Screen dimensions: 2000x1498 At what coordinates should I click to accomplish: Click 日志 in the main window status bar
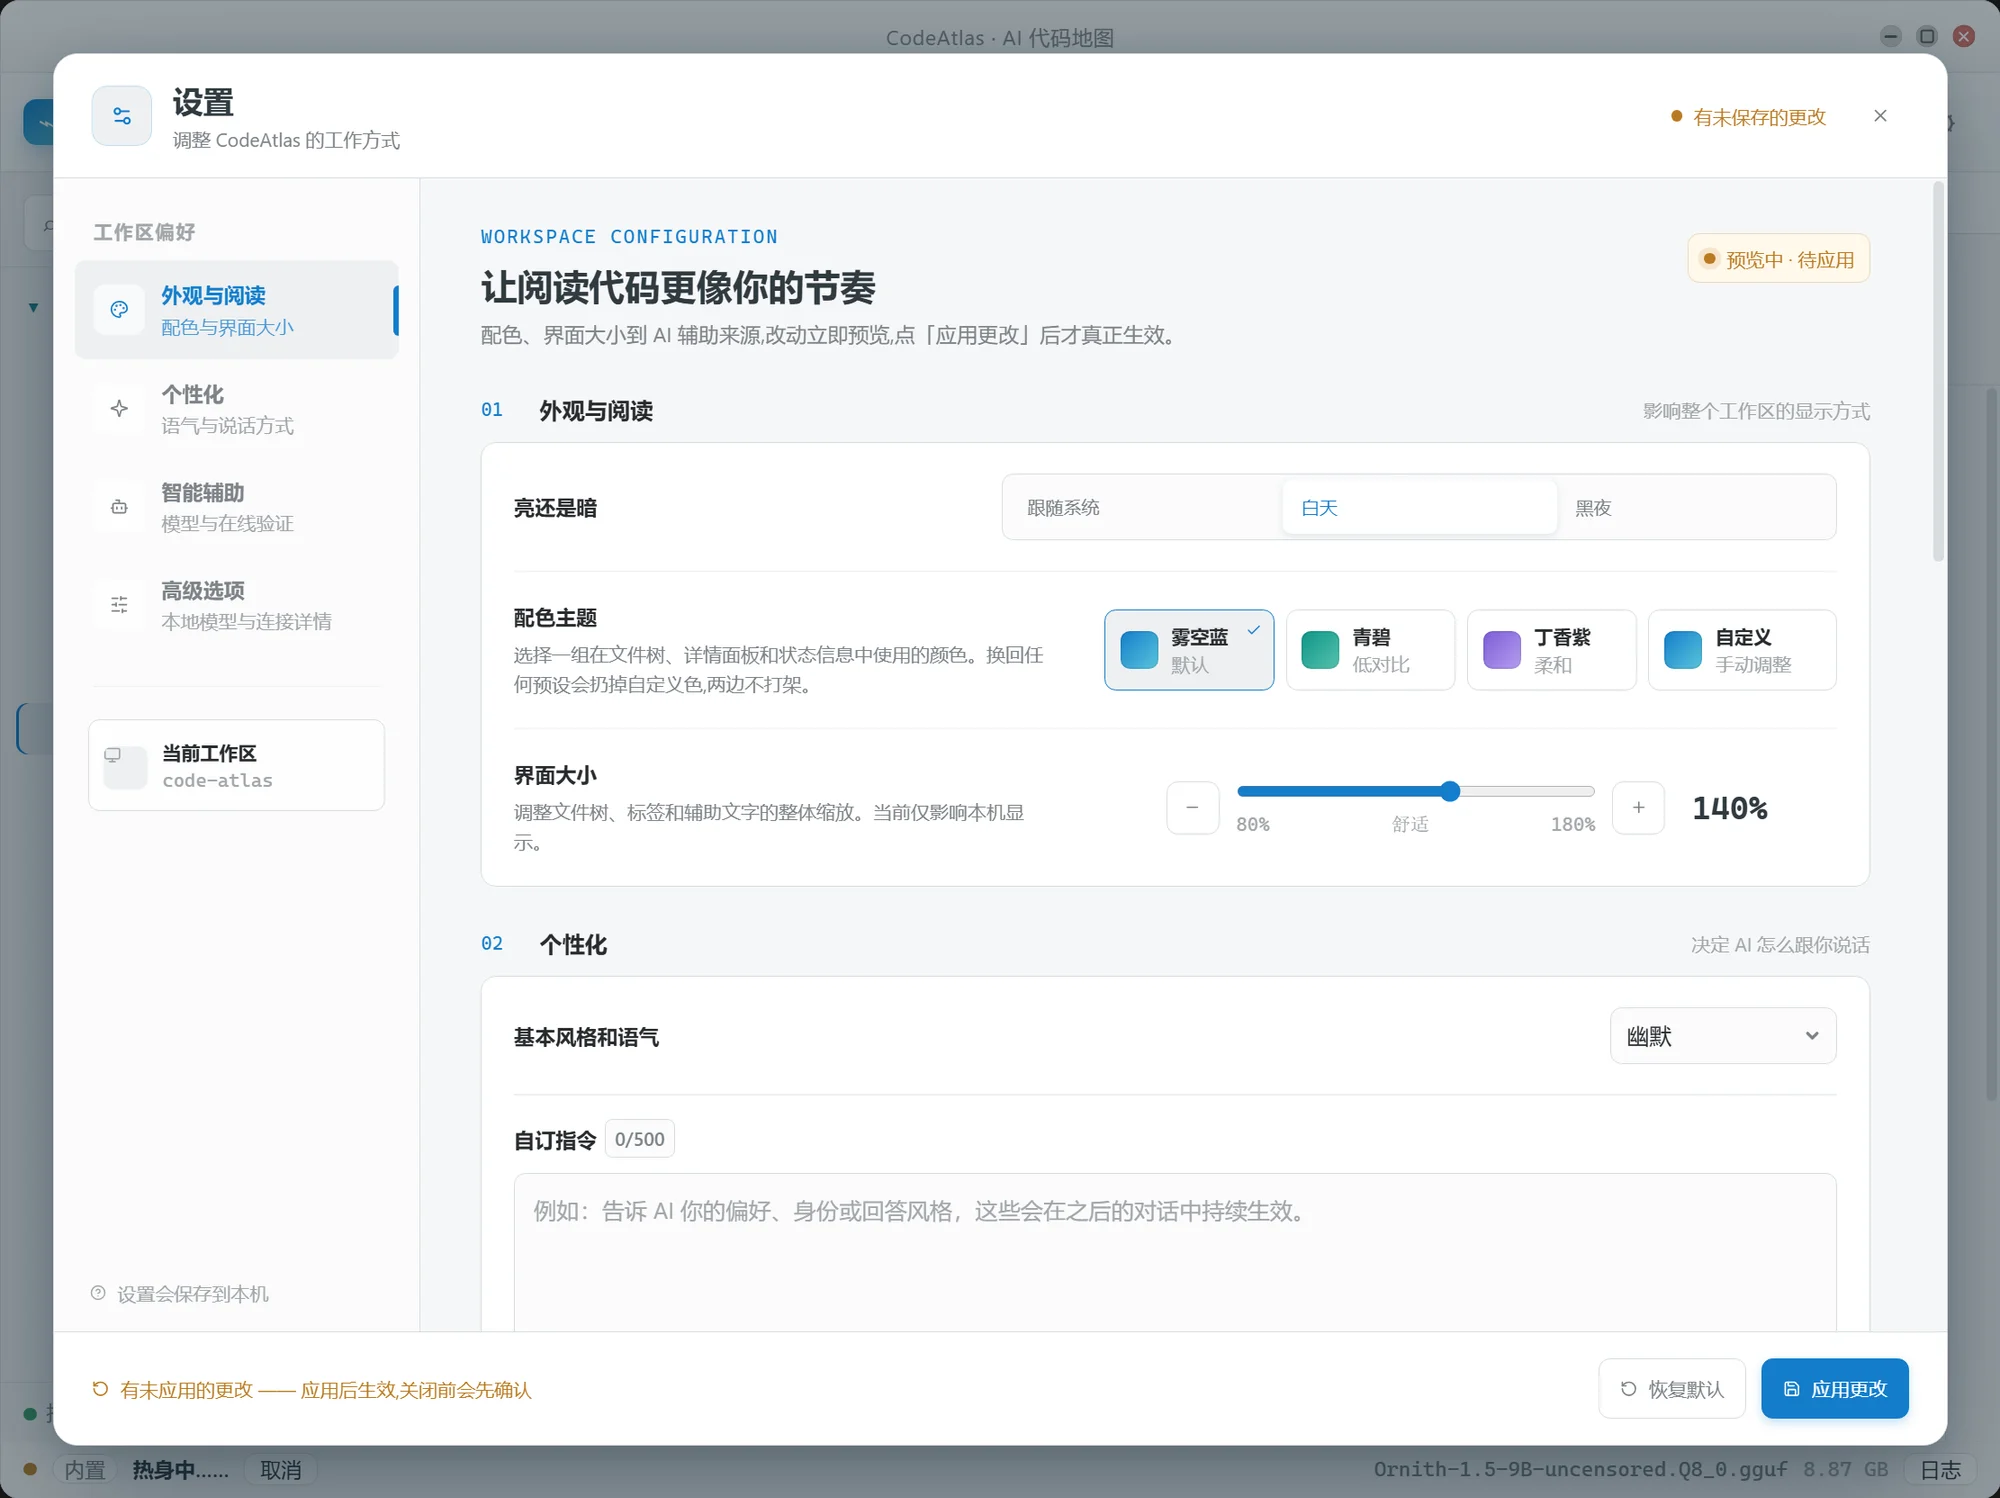point(1940,1470)
